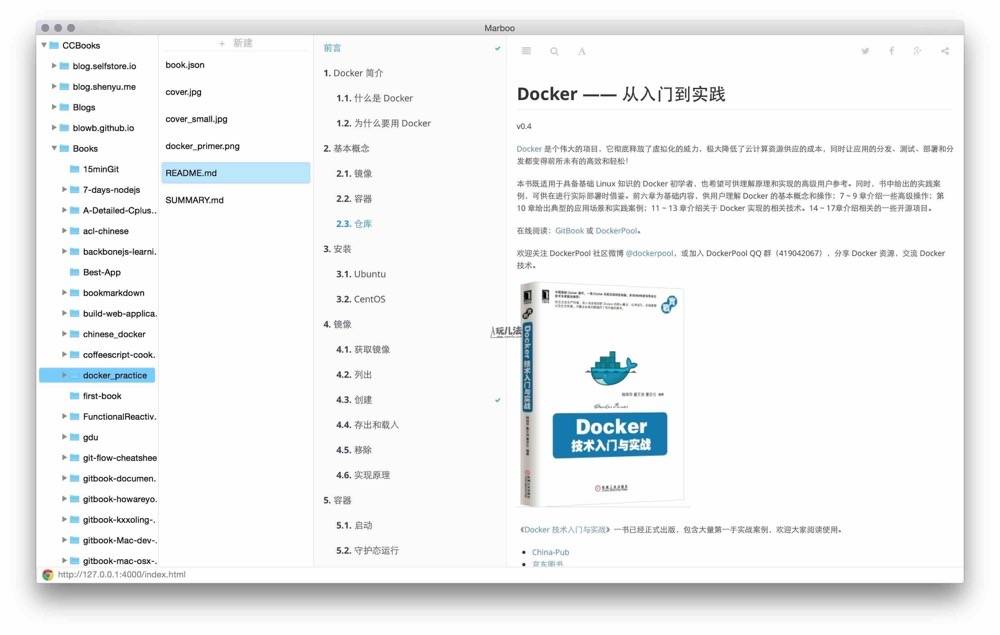Image resolution: width=1000 pixels, height=635 pixels.
Task: Open section 3.2. CentOS
Action: coord(361,299)
